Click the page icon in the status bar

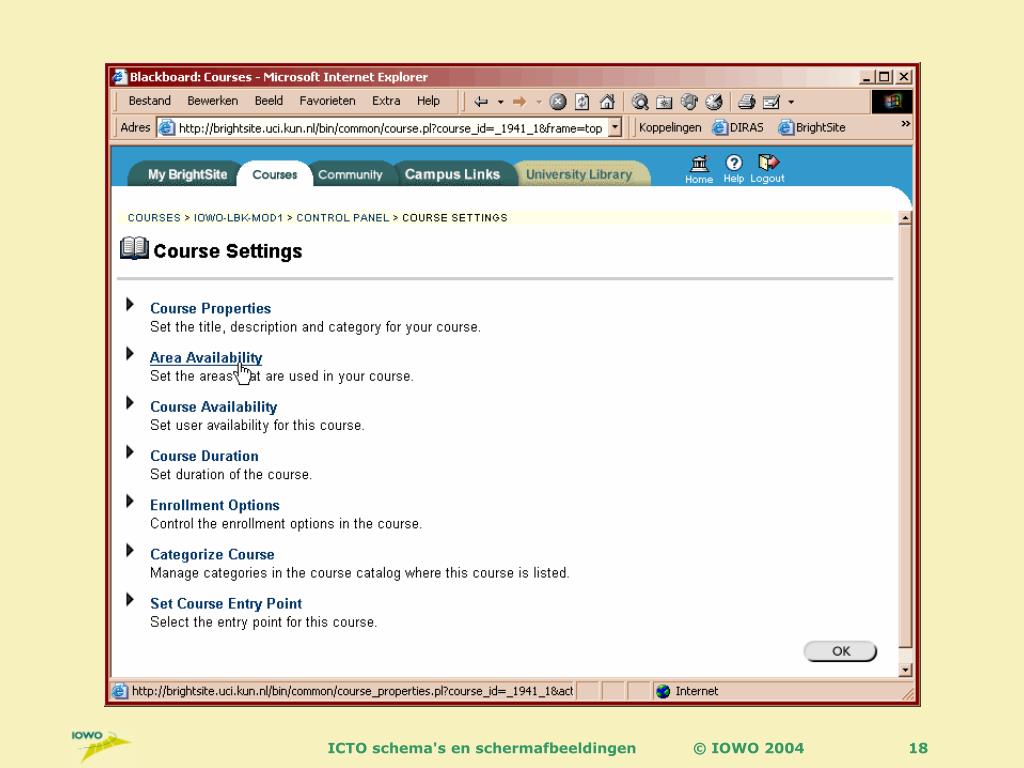coord(120,691)
